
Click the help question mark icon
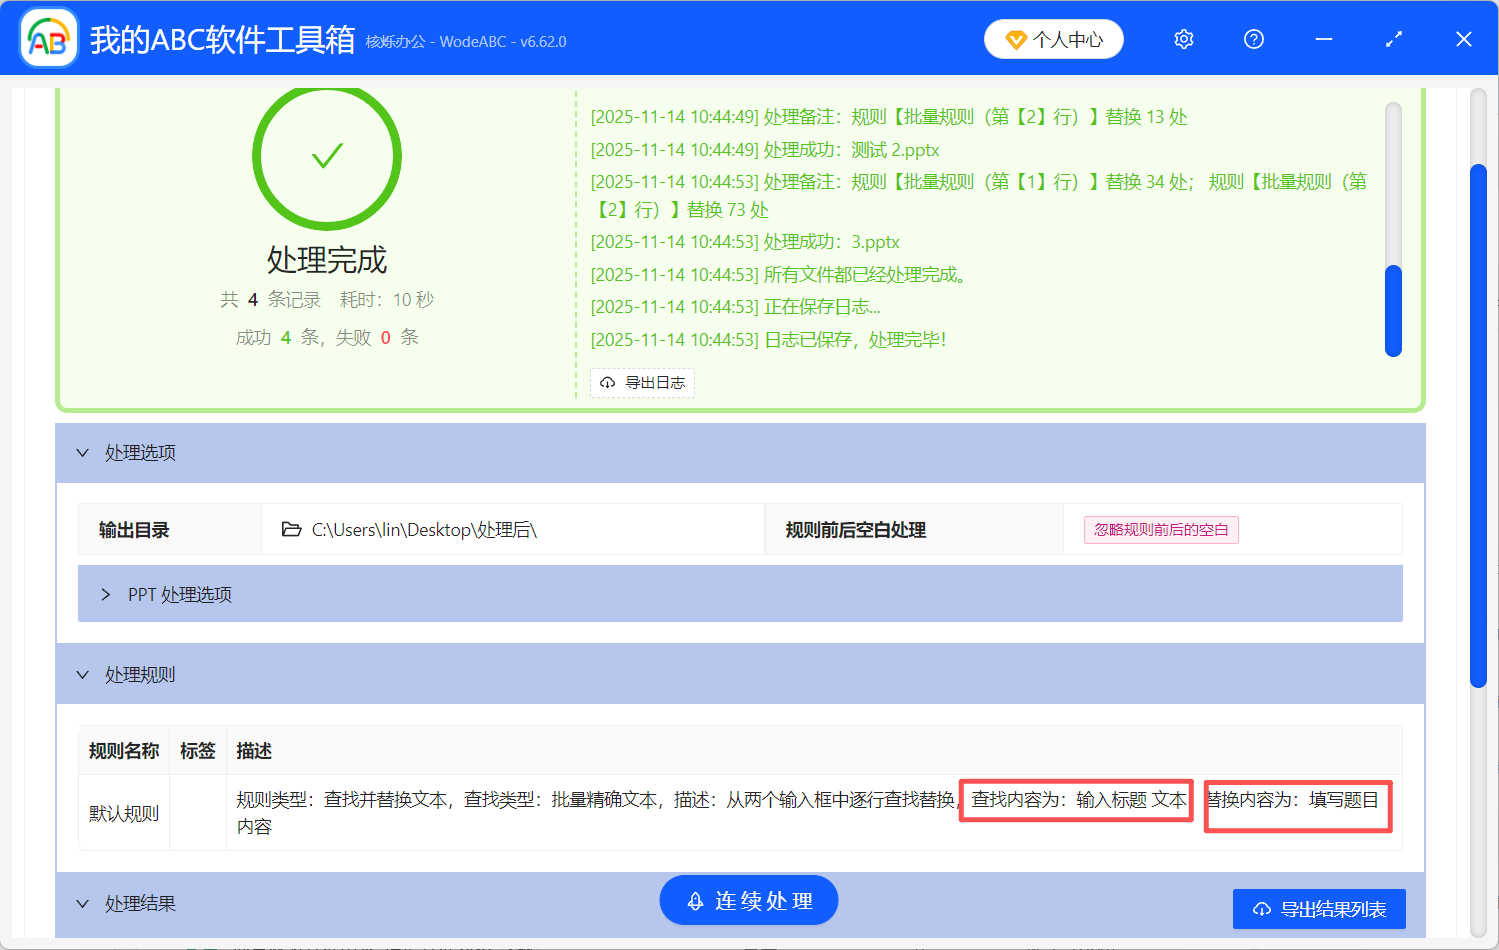1253,38
